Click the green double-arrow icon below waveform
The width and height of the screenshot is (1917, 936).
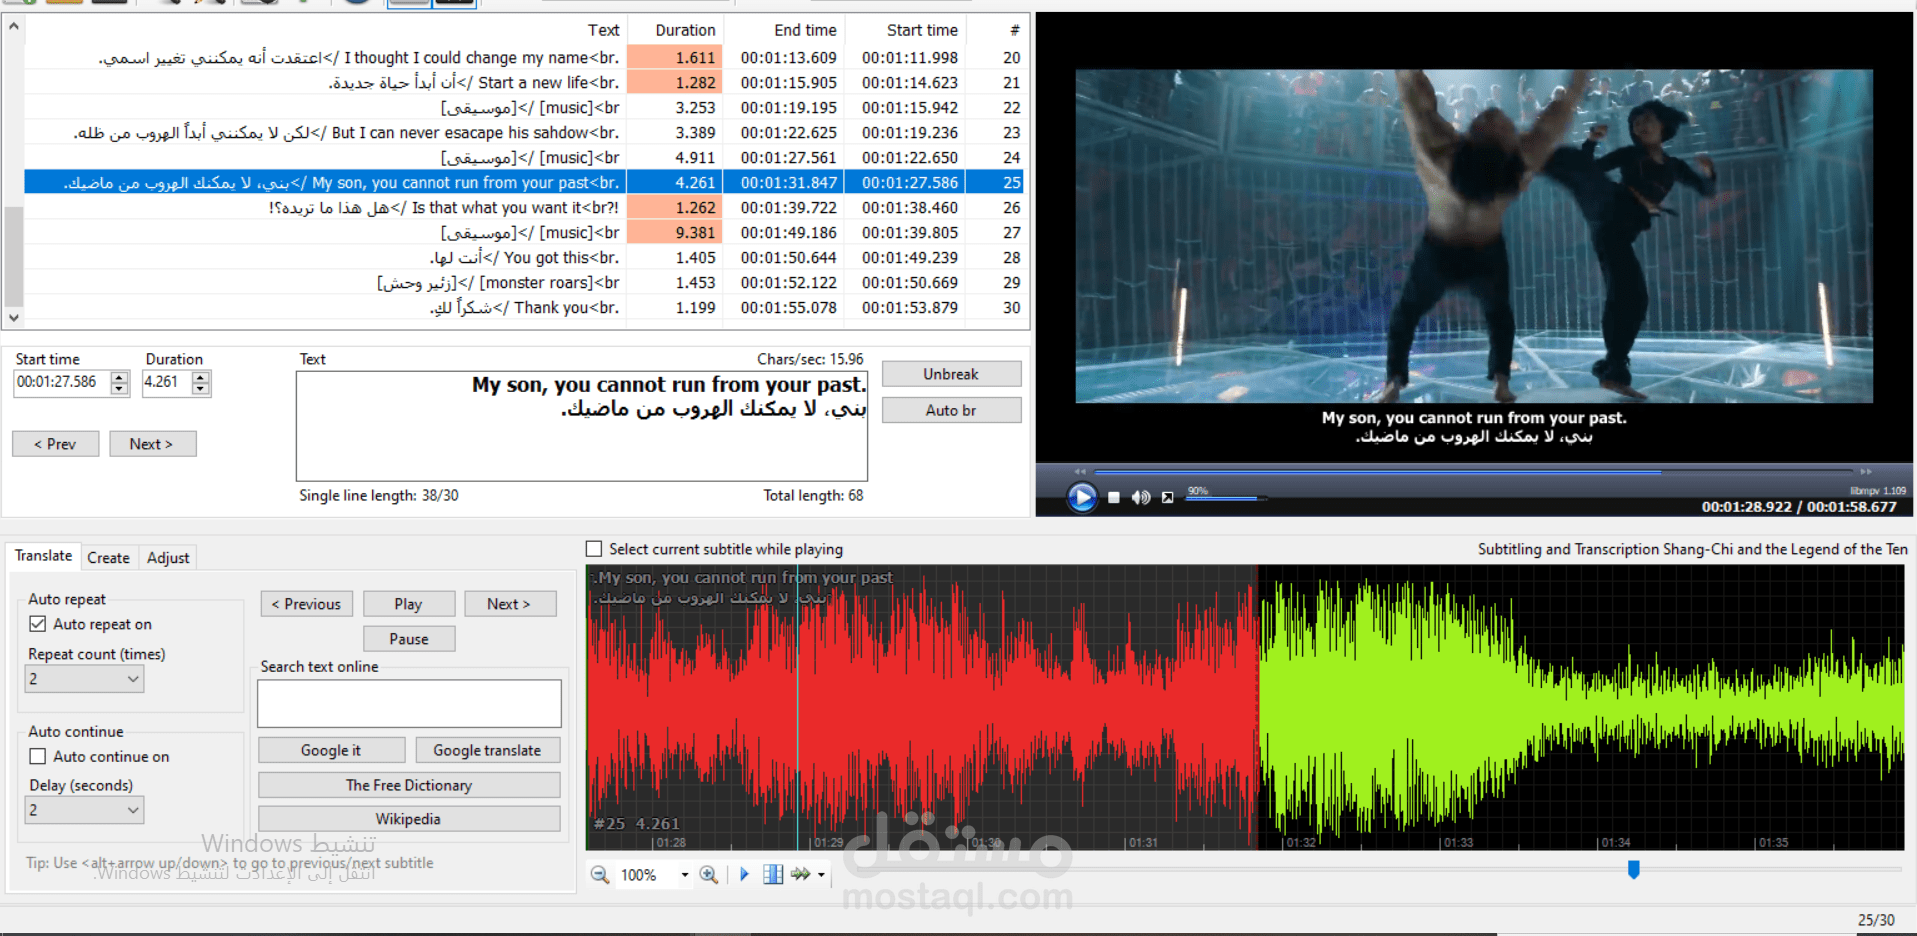tap(801, 874)
